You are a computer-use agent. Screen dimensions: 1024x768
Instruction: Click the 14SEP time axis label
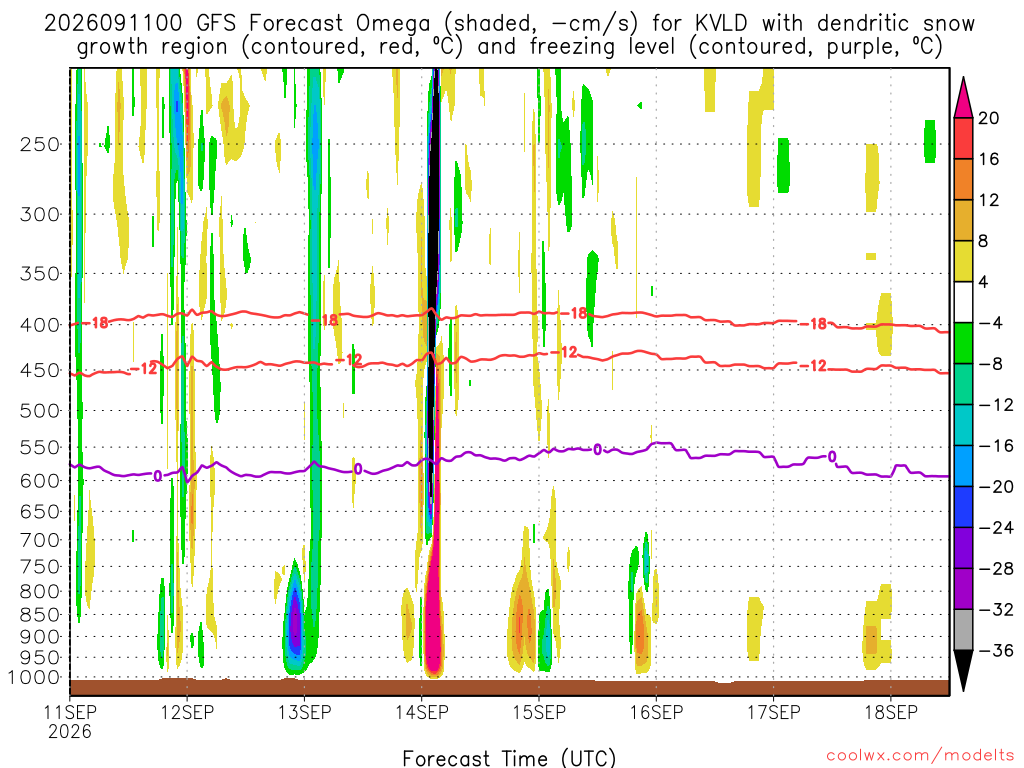(x=421, y=712)
